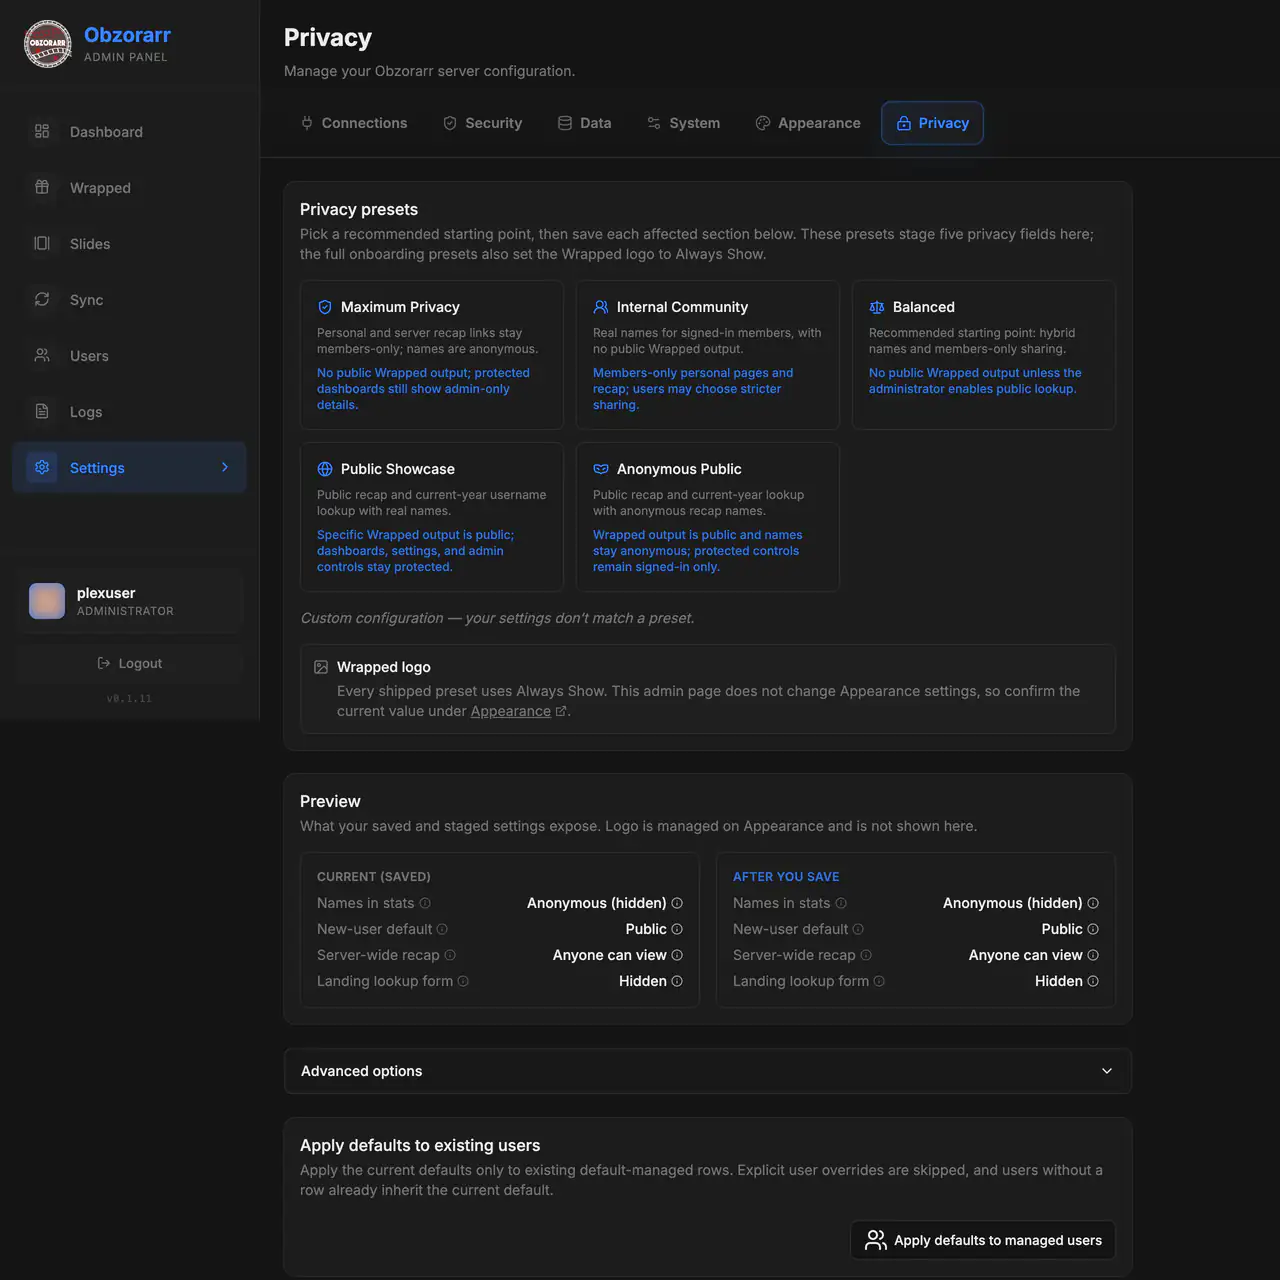The image size is (1280, 1280).
Task: Click the Slides icon in sidebar
Action: pyautogui.click(x=42, y=243)
